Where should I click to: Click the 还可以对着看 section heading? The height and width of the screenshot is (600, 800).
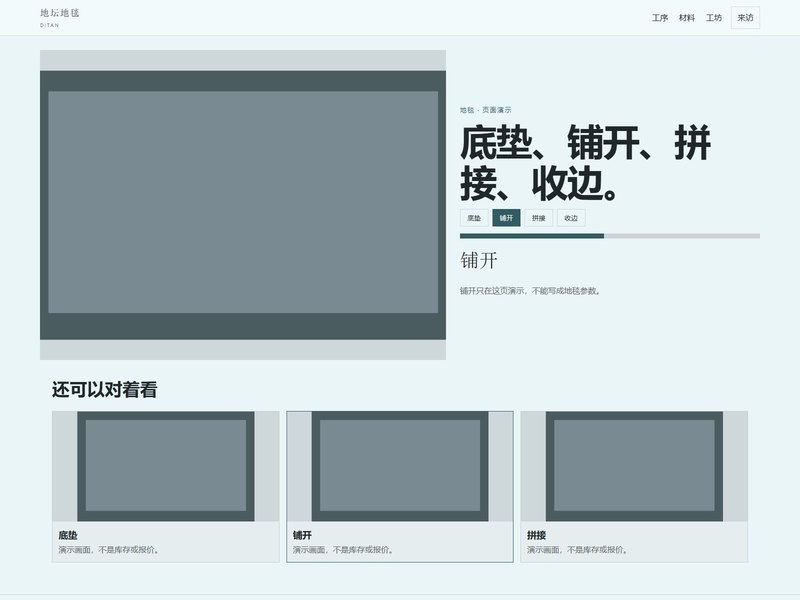(x=105, y=390)
